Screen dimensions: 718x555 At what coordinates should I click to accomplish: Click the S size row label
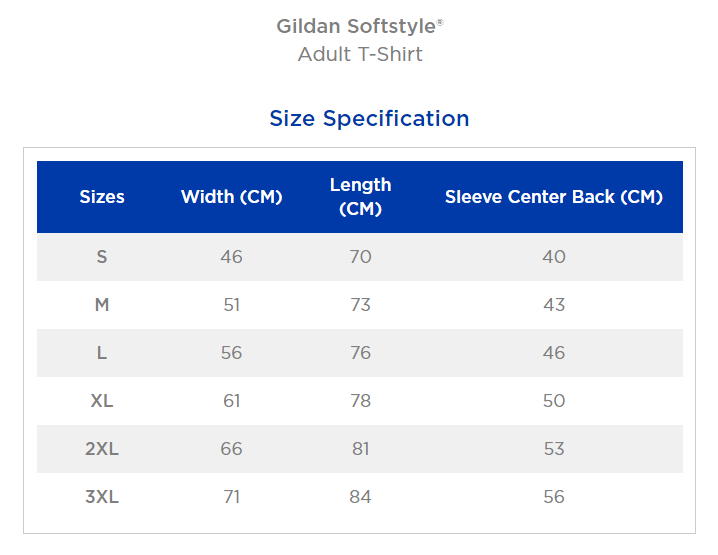coord(102,257)
